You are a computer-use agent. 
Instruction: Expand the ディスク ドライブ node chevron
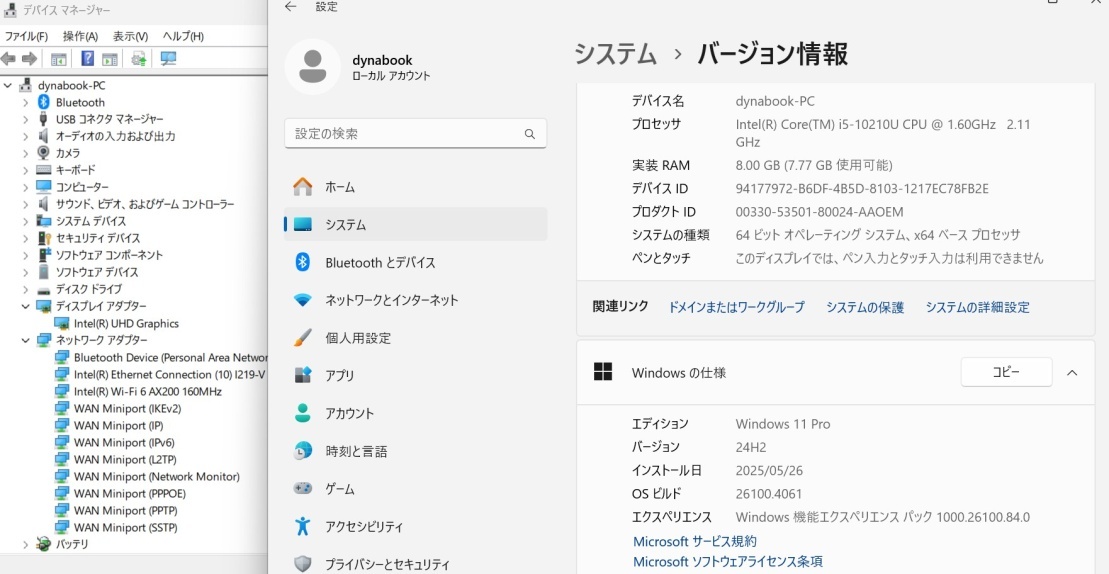click(25, 289)
